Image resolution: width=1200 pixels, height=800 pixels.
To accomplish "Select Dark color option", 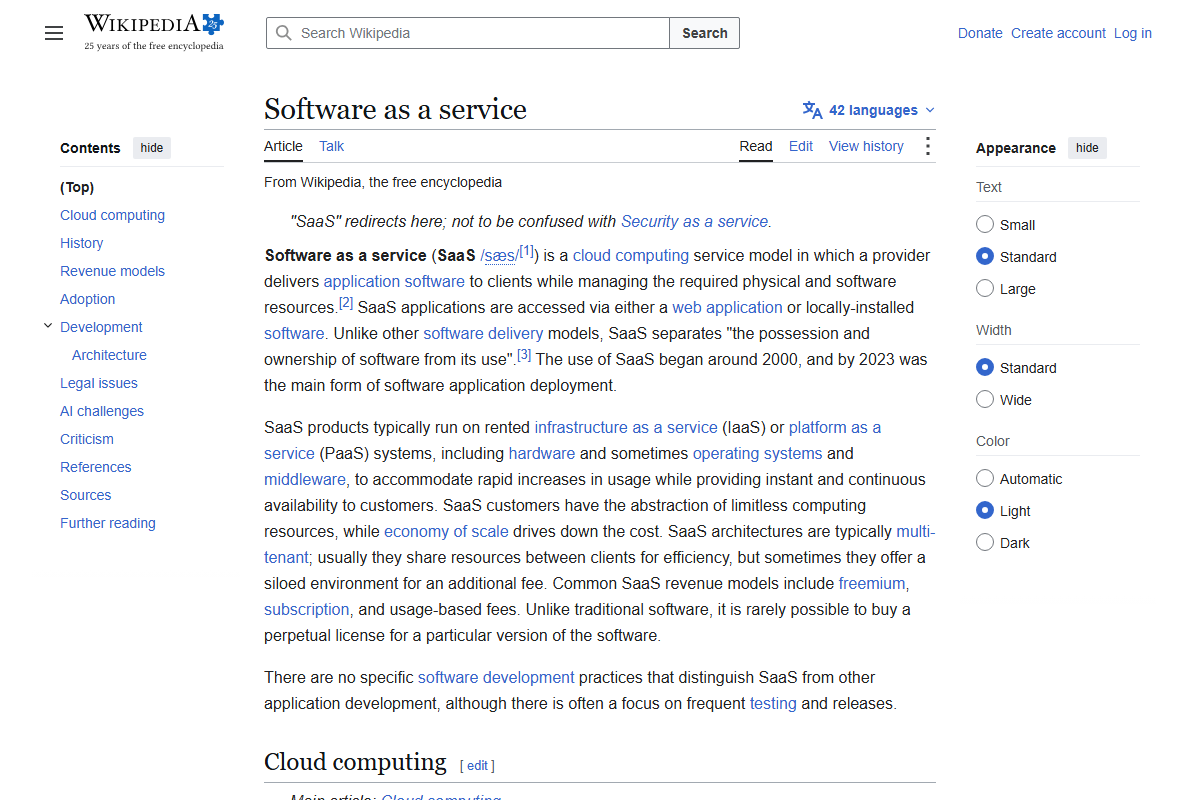I will [985, 542].
